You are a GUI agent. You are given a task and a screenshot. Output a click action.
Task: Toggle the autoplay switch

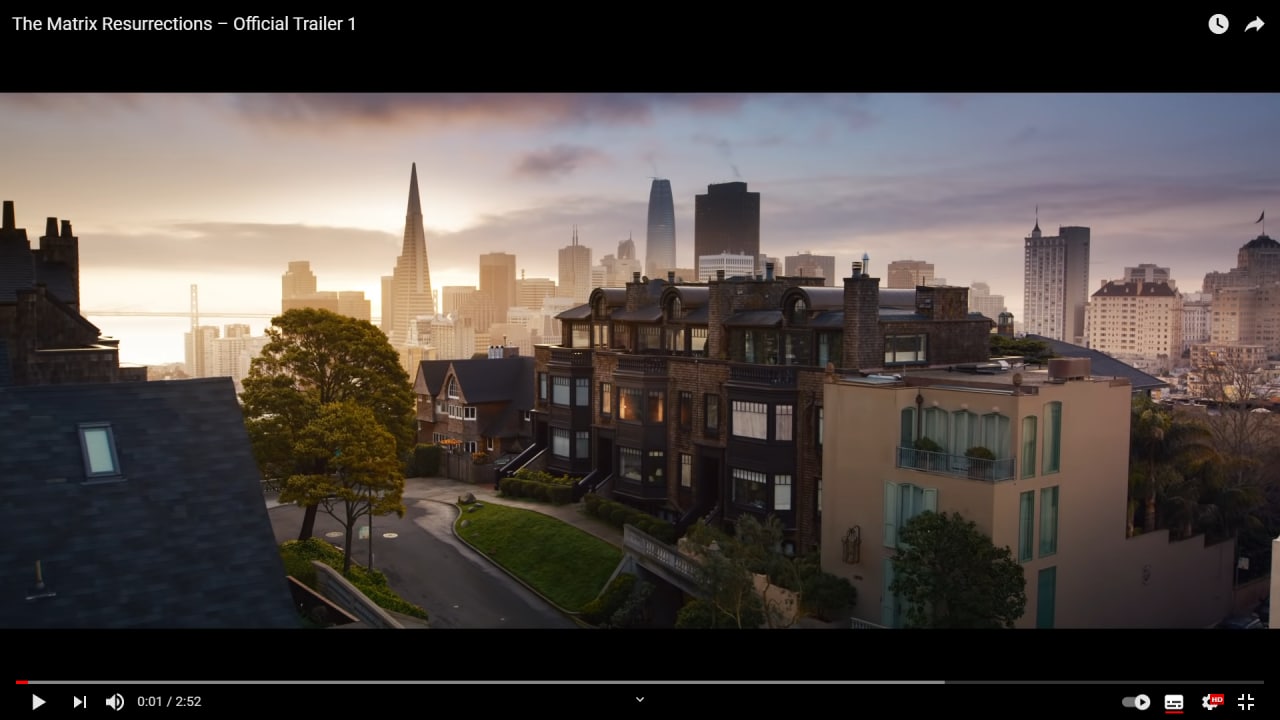pos(1136,702)
